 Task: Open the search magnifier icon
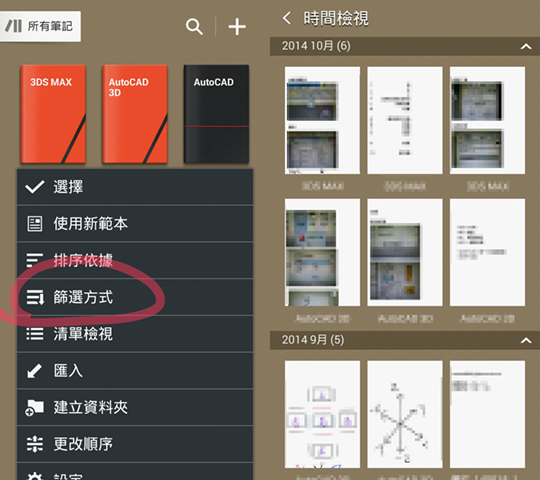194,27
